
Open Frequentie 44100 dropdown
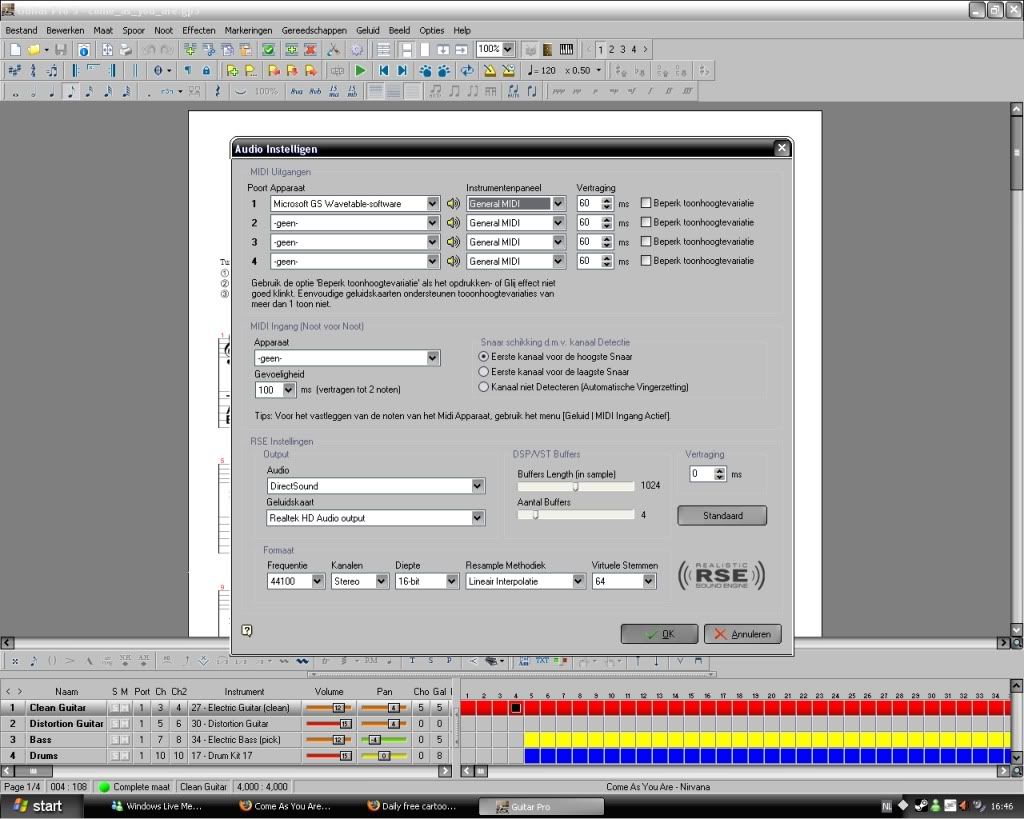pyautogui.click(x=317, y=581)
